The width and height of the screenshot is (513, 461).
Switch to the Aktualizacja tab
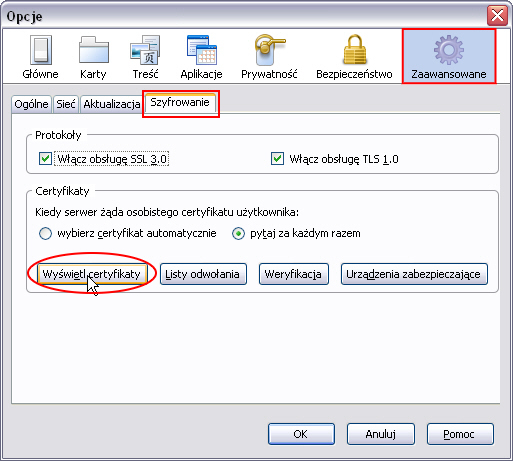point(112,104)
